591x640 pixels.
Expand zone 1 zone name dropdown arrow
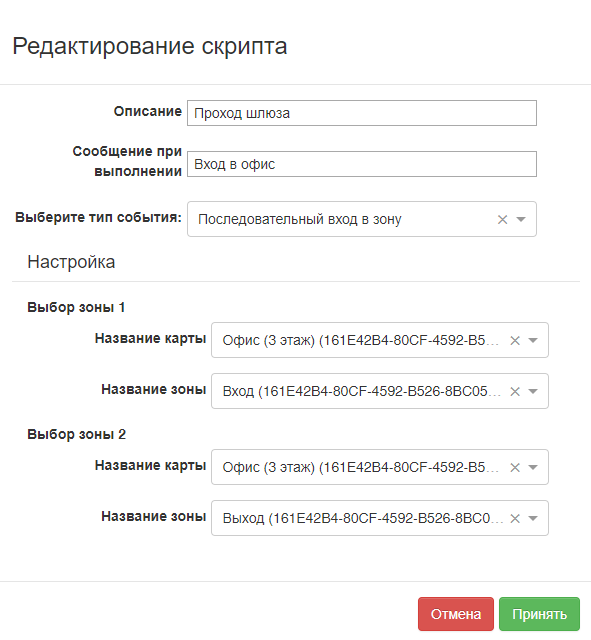pos(533,391)
